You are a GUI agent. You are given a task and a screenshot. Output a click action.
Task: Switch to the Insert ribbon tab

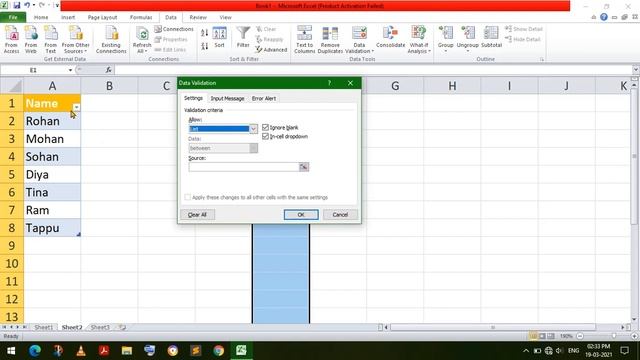[68, 18]
